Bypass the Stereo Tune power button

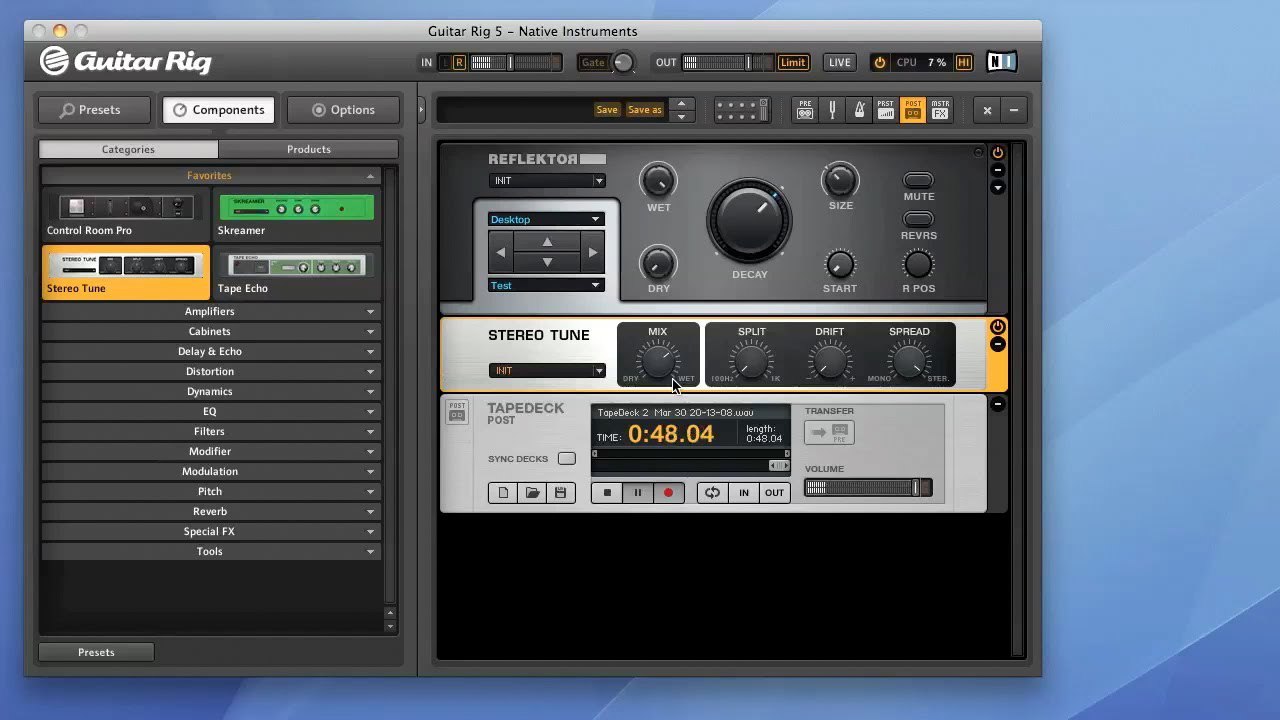(997, 327)
